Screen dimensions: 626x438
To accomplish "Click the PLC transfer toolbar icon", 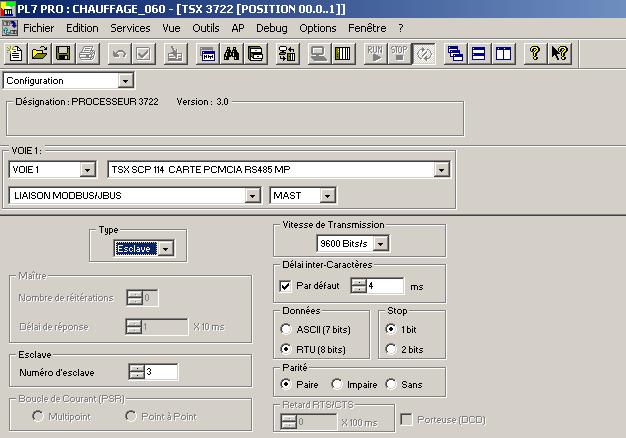I will pyautogui.click(x=287, y=54).
